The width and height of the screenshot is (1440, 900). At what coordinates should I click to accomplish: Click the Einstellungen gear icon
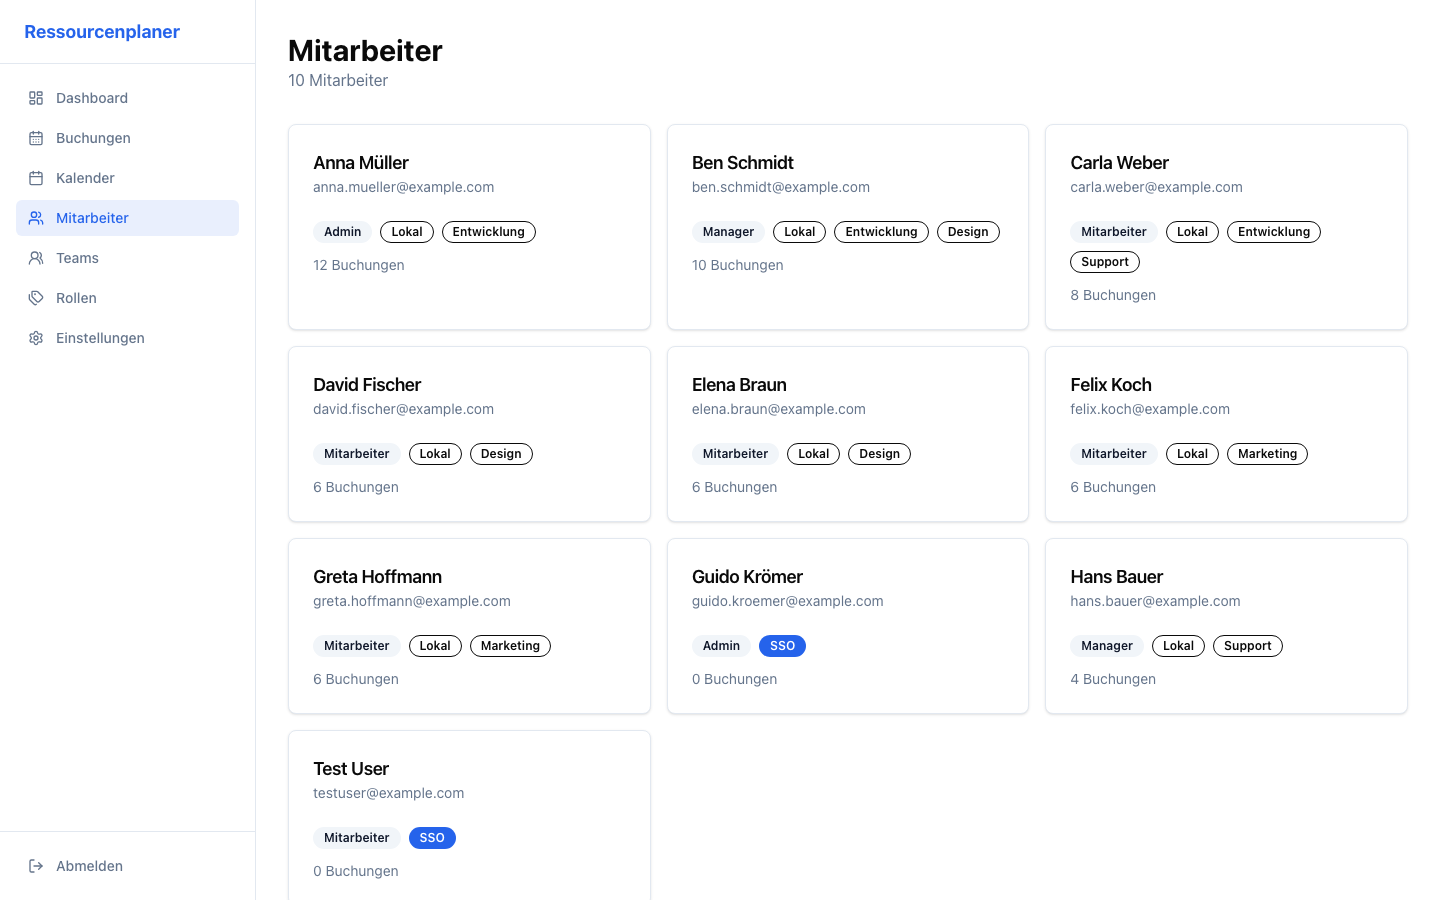point(36,338)
